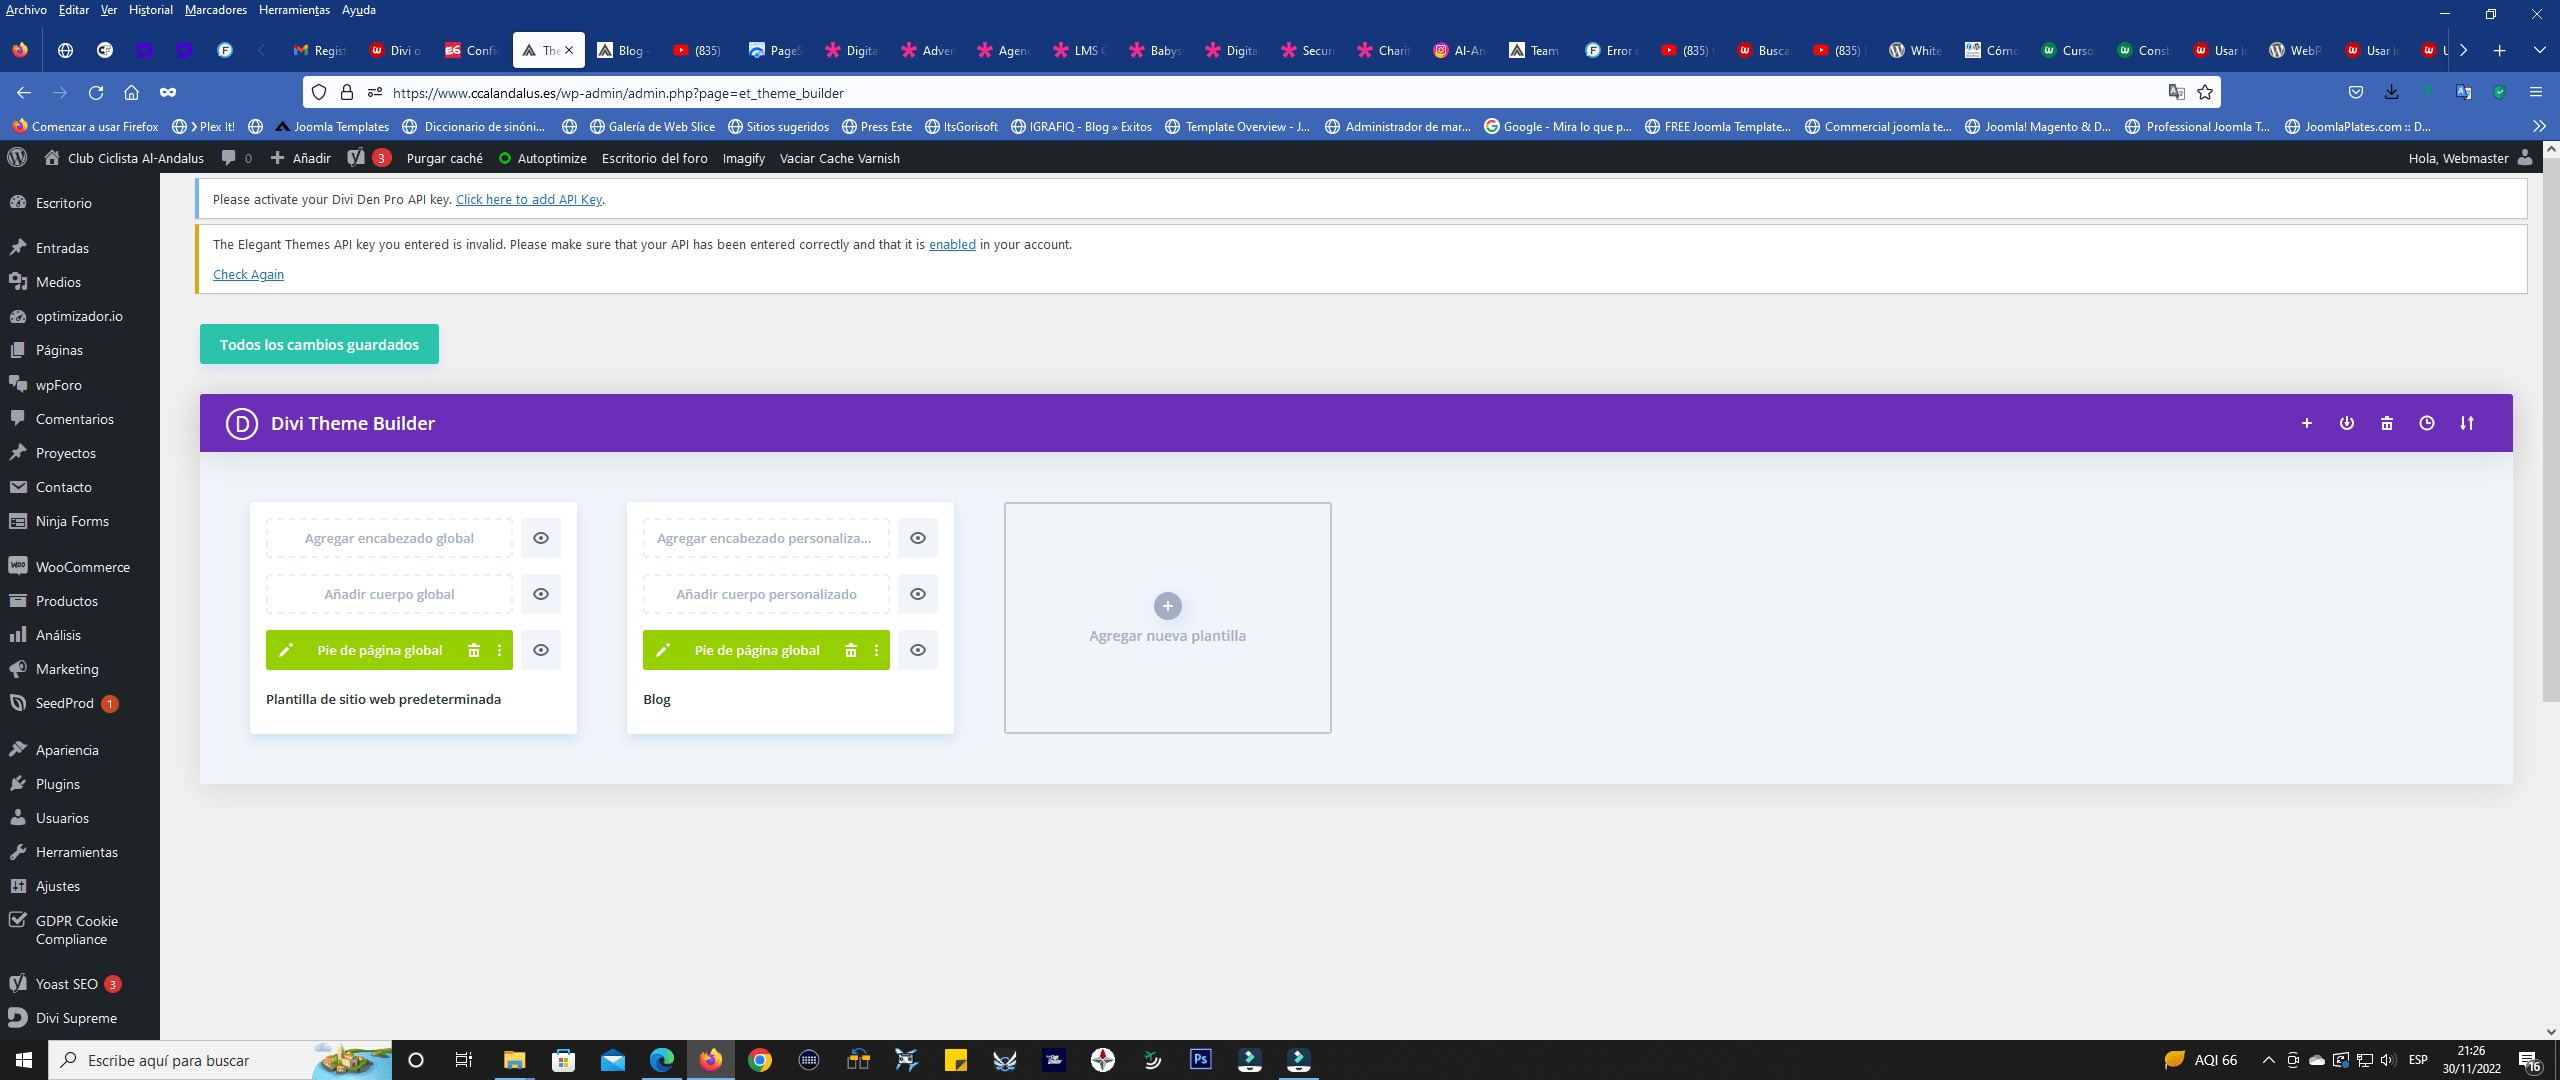
Task: Switch to the Blog browser tab
Action: 626,50
